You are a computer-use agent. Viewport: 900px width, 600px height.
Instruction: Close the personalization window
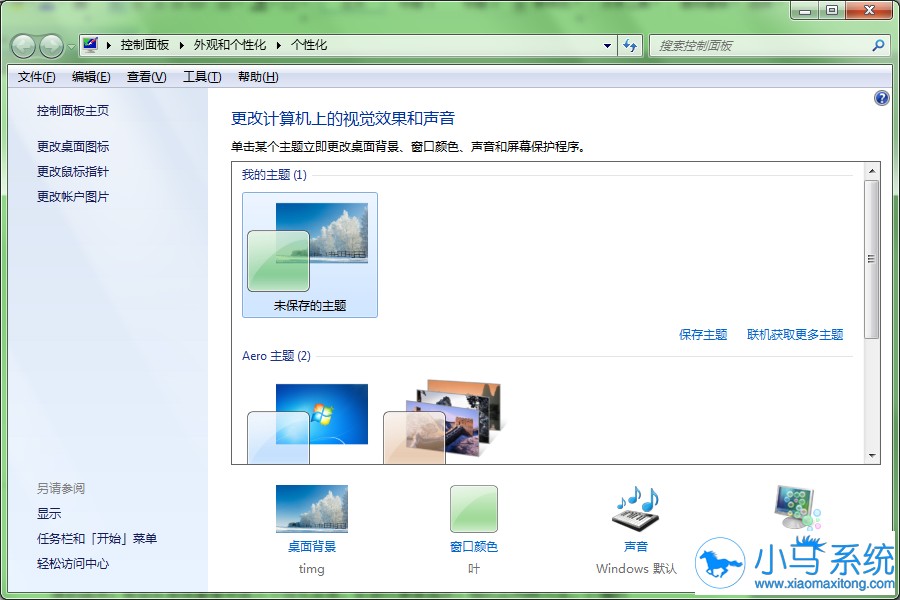coord(869,11)
